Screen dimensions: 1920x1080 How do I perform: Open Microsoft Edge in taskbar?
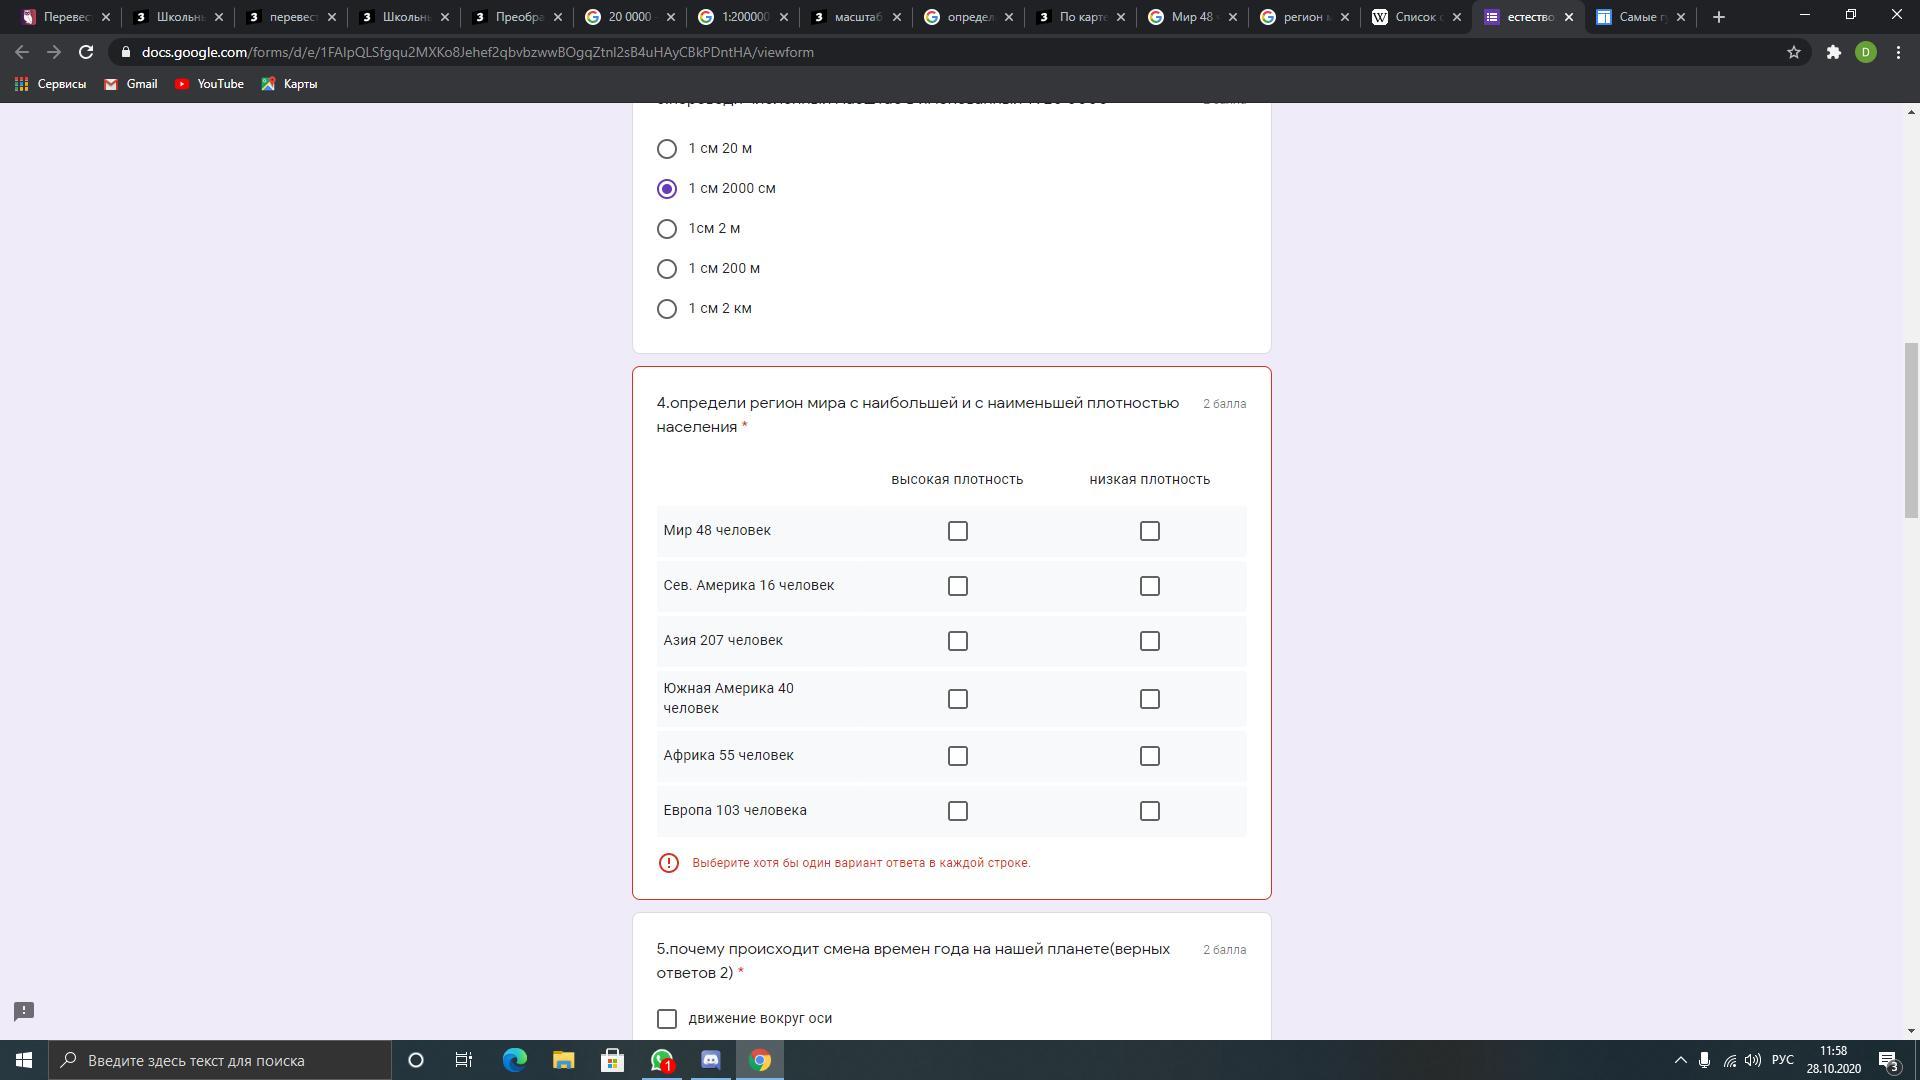click(514, 1060)
